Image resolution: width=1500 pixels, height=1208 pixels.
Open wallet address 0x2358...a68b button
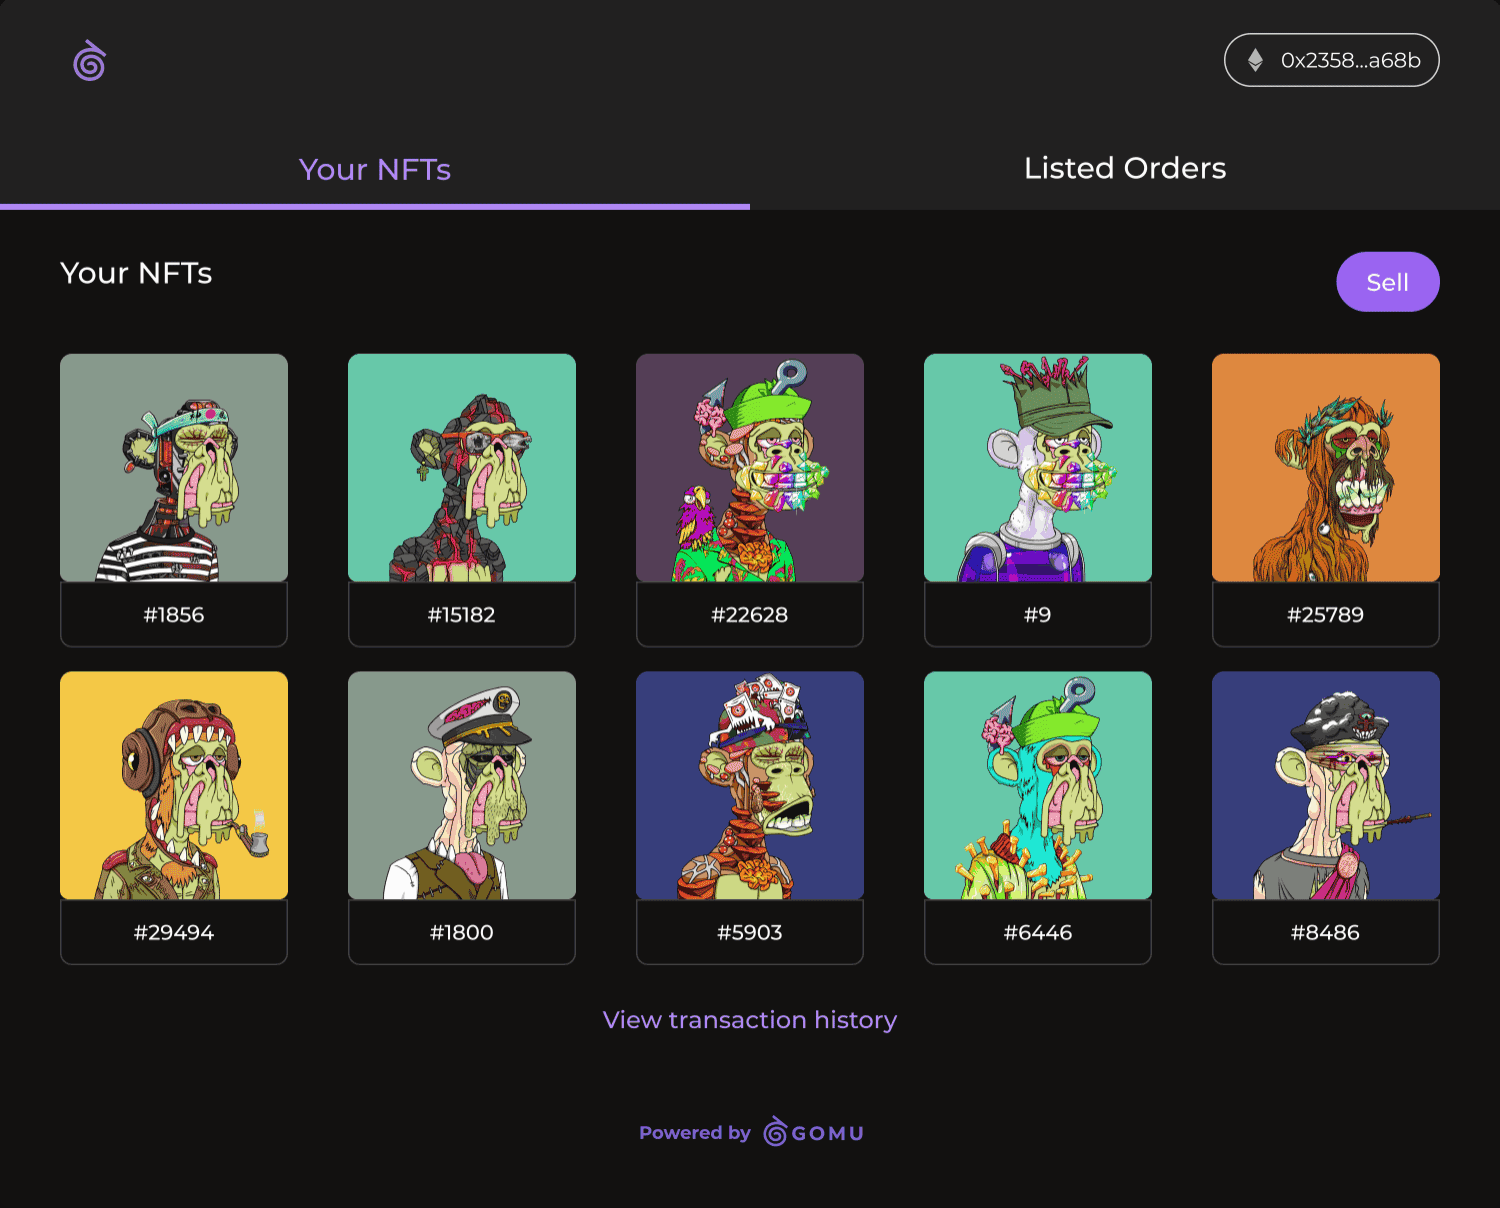click(x=1331, y=60)
